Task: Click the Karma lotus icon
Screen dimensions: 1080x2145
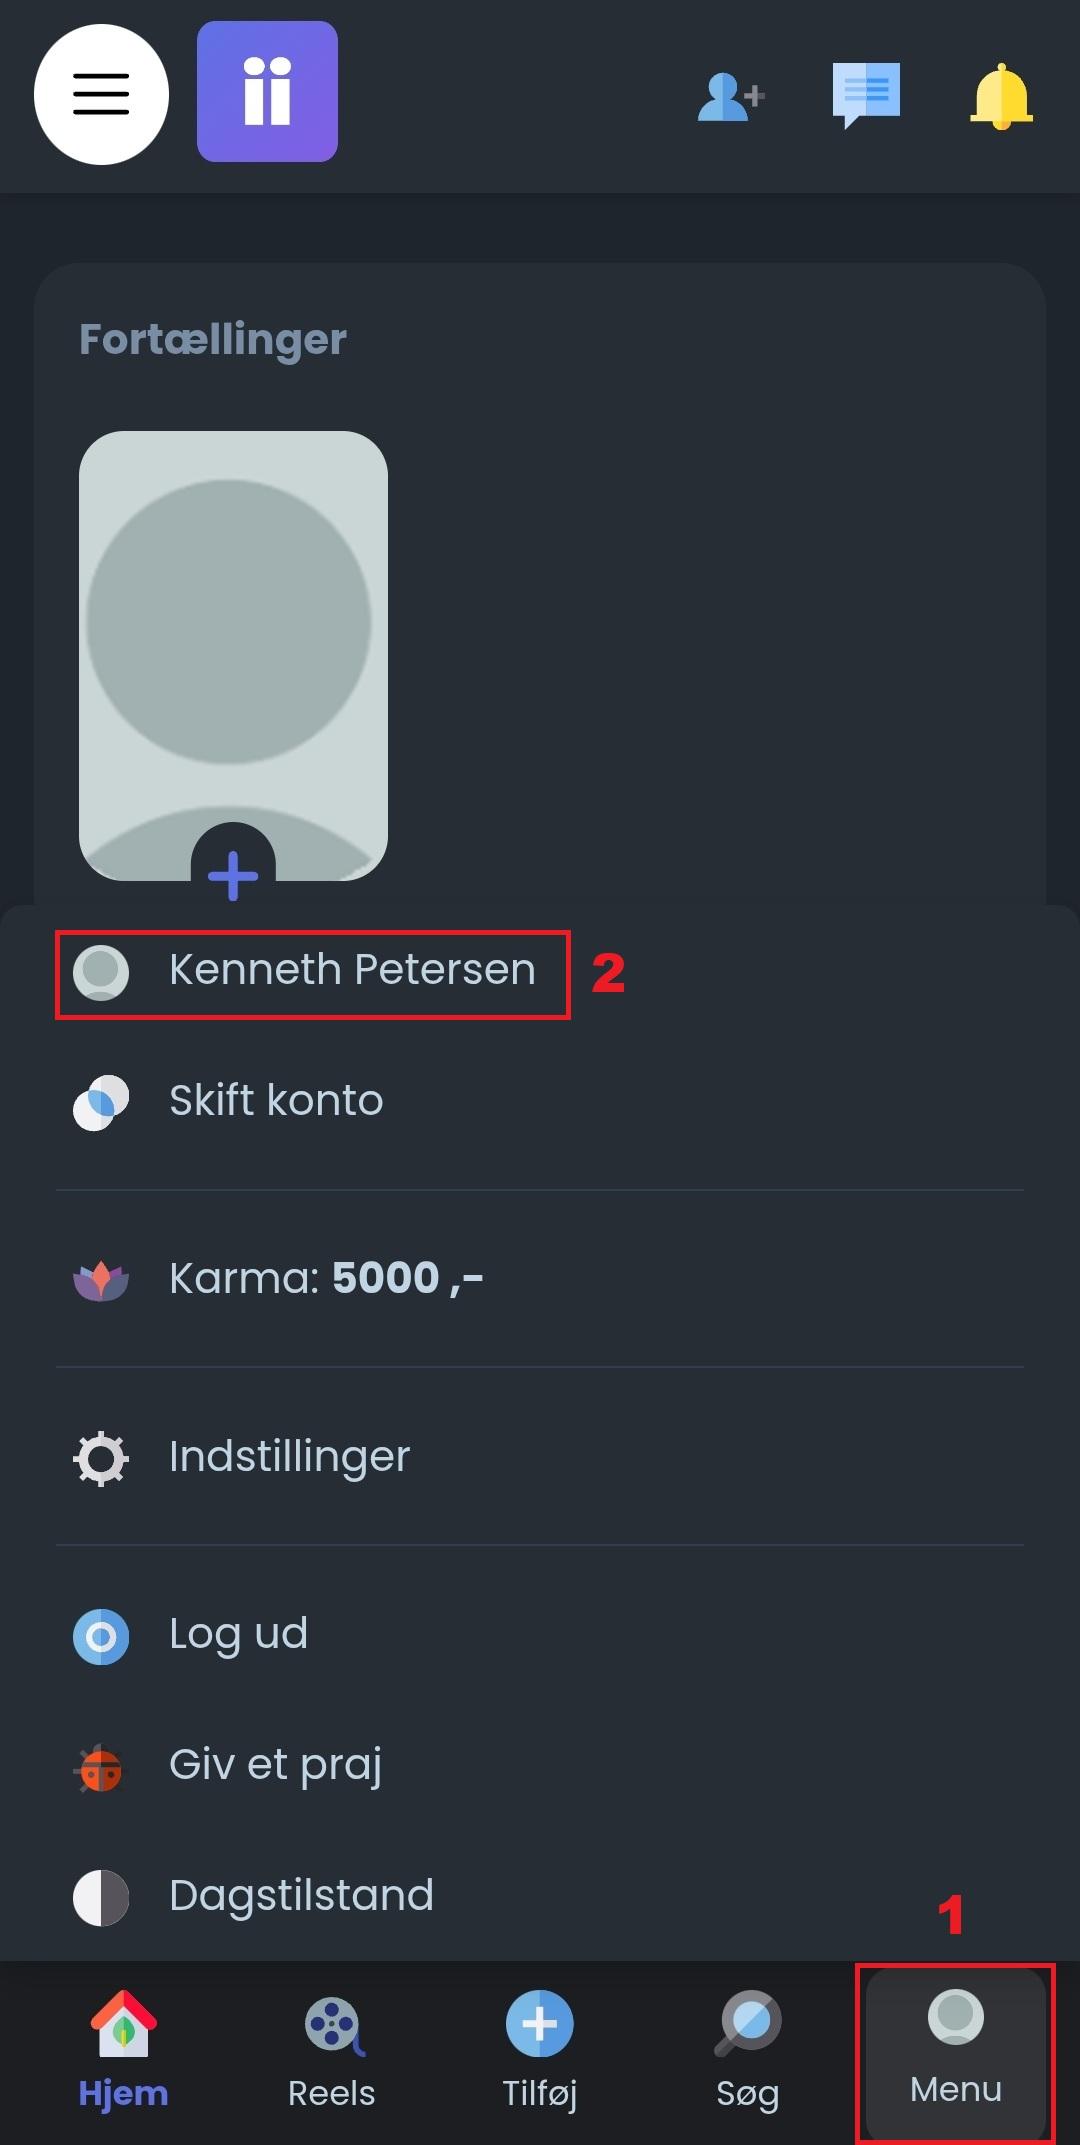Action: [x=101, y=1280]
